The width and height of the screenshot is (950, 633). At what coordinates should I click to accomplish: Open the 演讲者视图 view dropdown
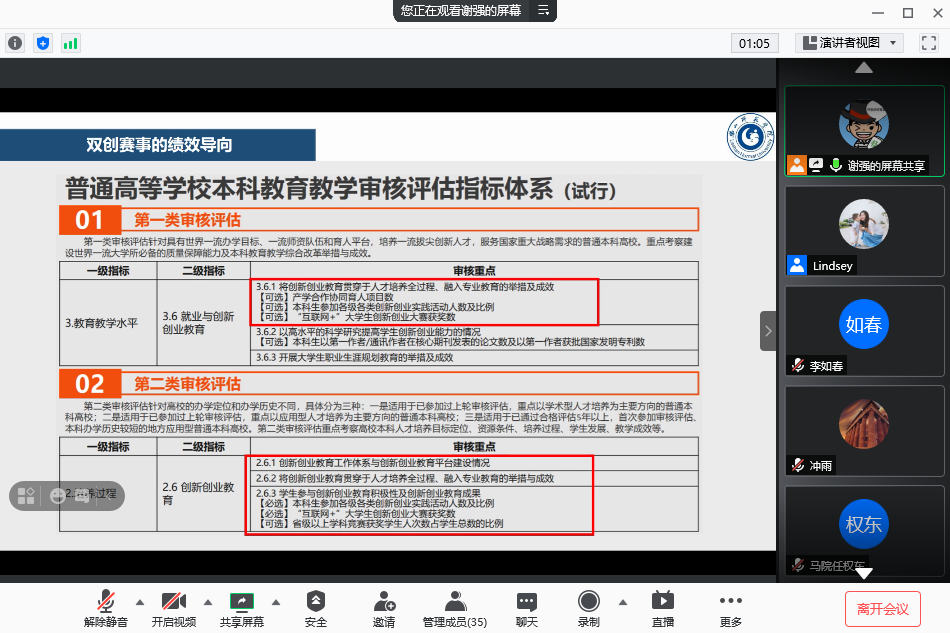point(849,43)
